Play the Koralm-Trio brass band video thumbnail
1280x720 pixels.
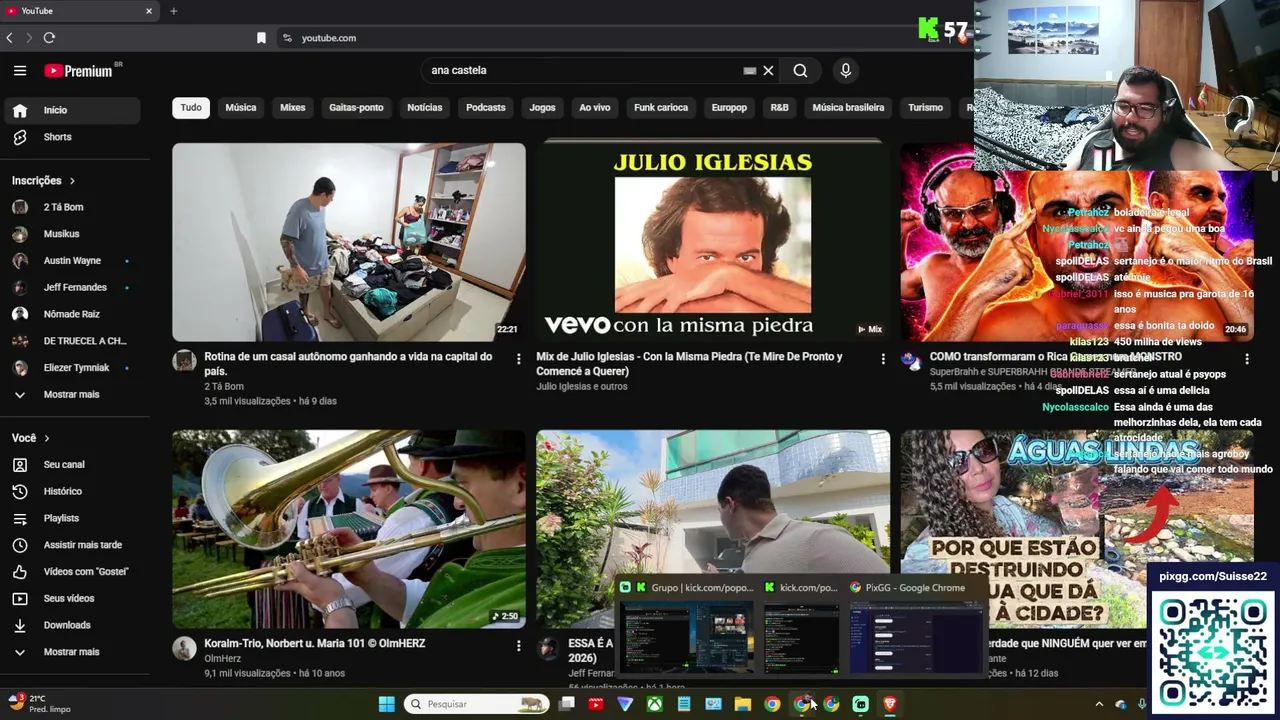coord(349,529)
